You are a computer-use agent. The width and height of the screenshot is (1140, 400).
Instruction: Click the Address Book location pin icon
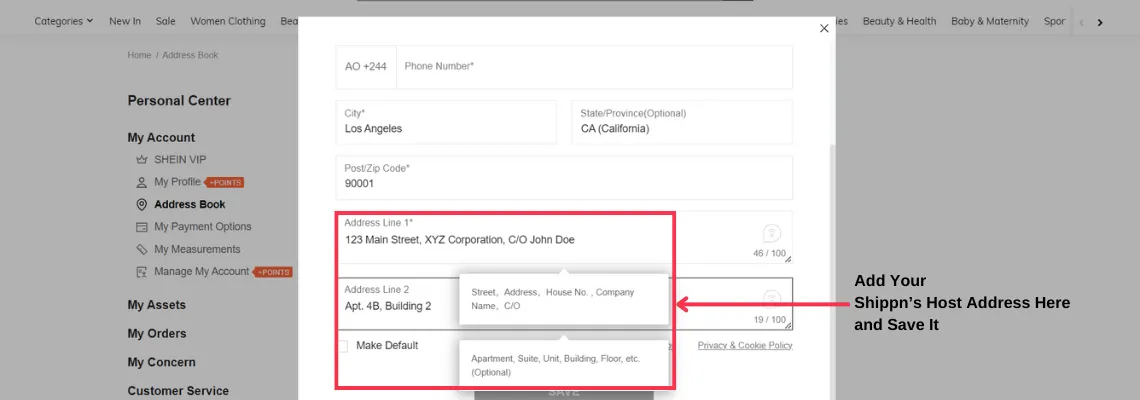click(x=141, y=205)
